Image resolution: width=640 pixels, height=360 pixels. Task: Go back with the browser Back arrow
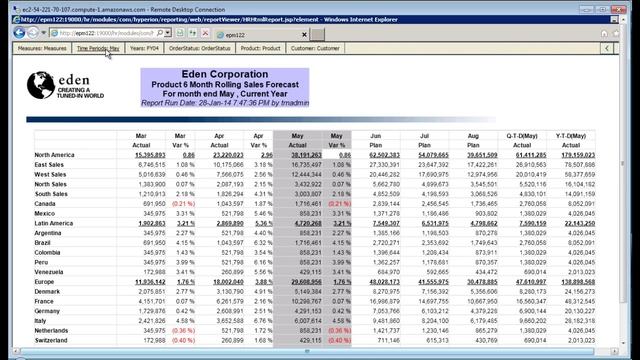(19, 33)
